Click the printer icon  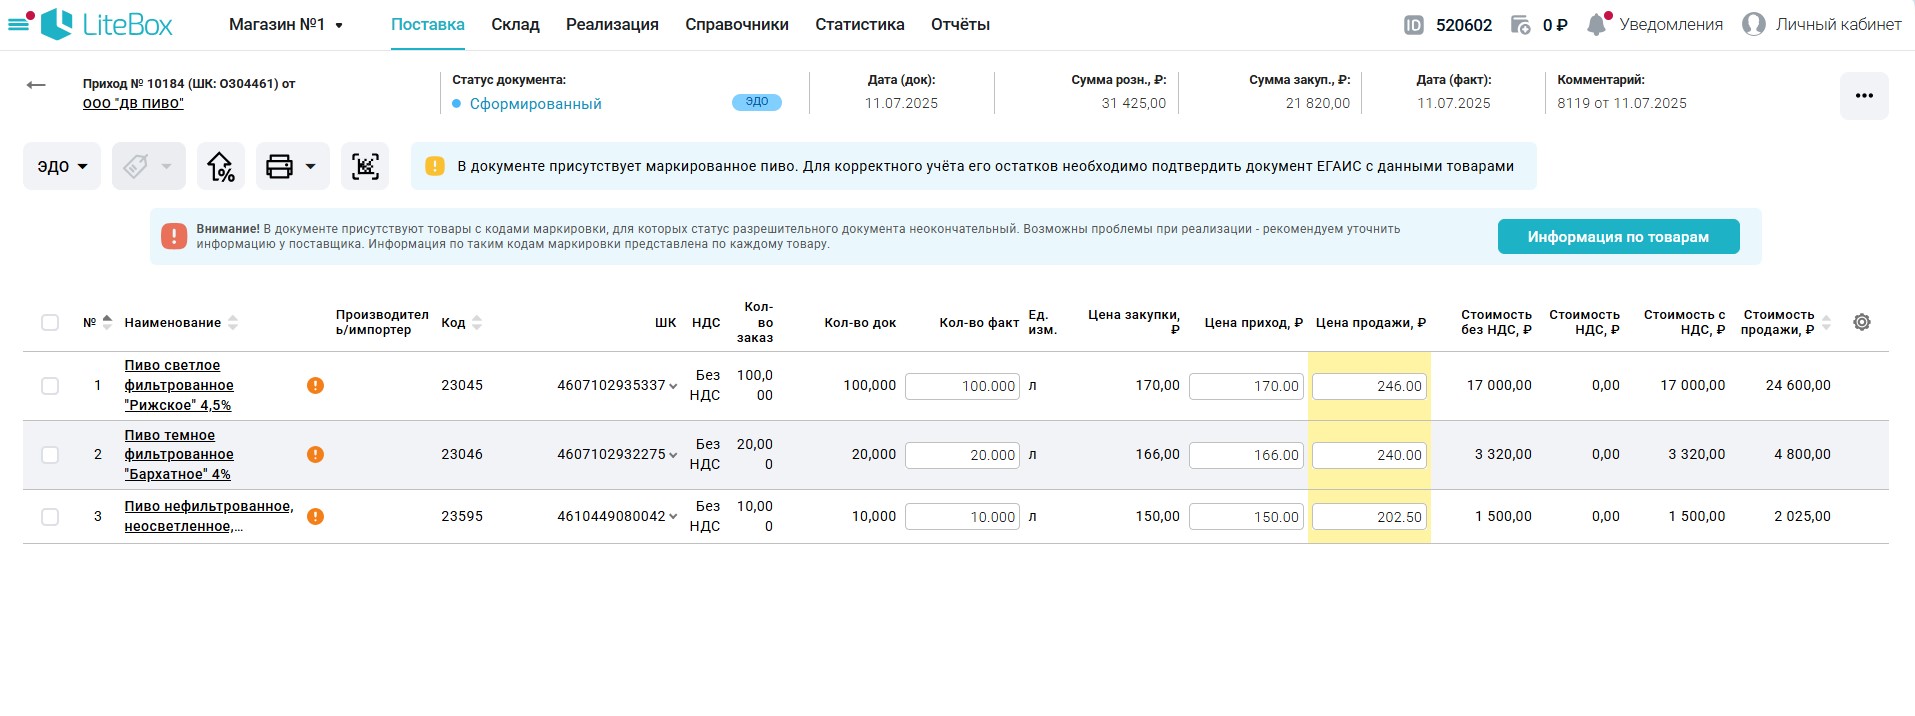coord(279,167)
